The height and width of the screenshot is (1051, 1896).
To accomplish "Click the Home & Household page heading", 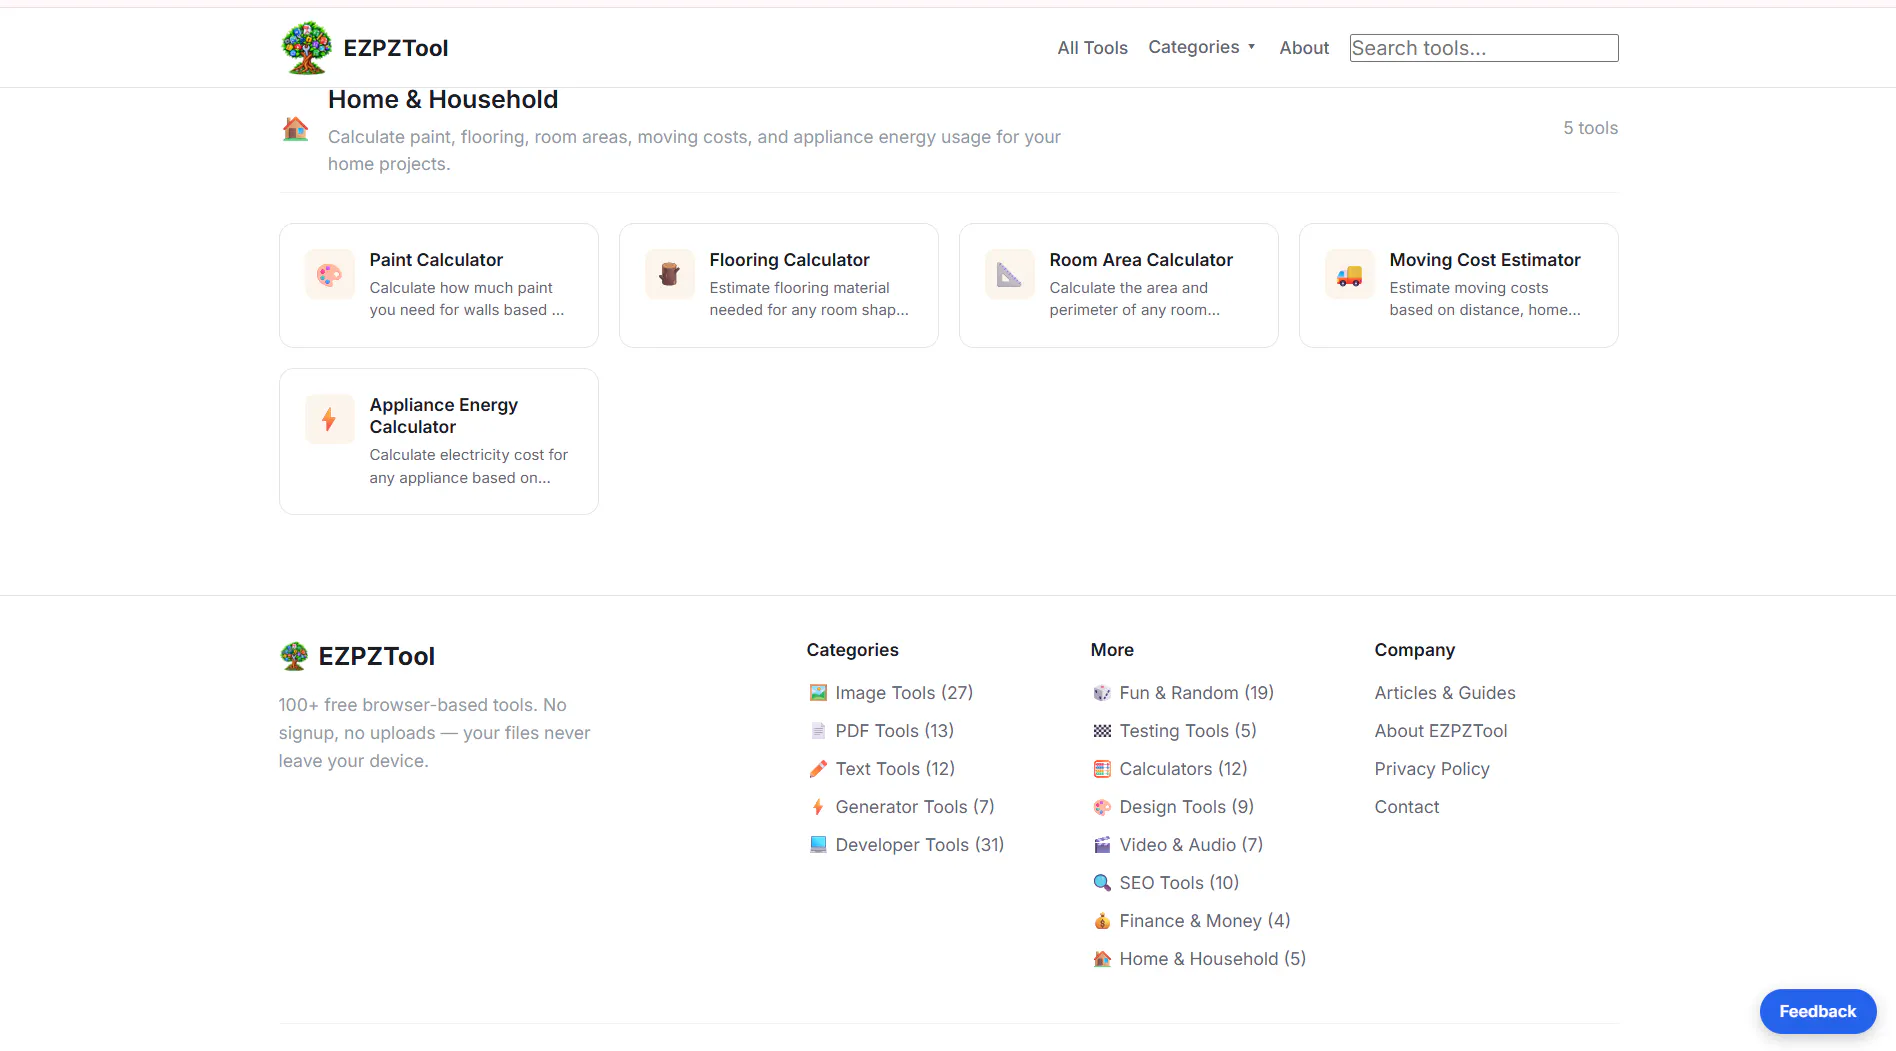I will click(443, 100).
